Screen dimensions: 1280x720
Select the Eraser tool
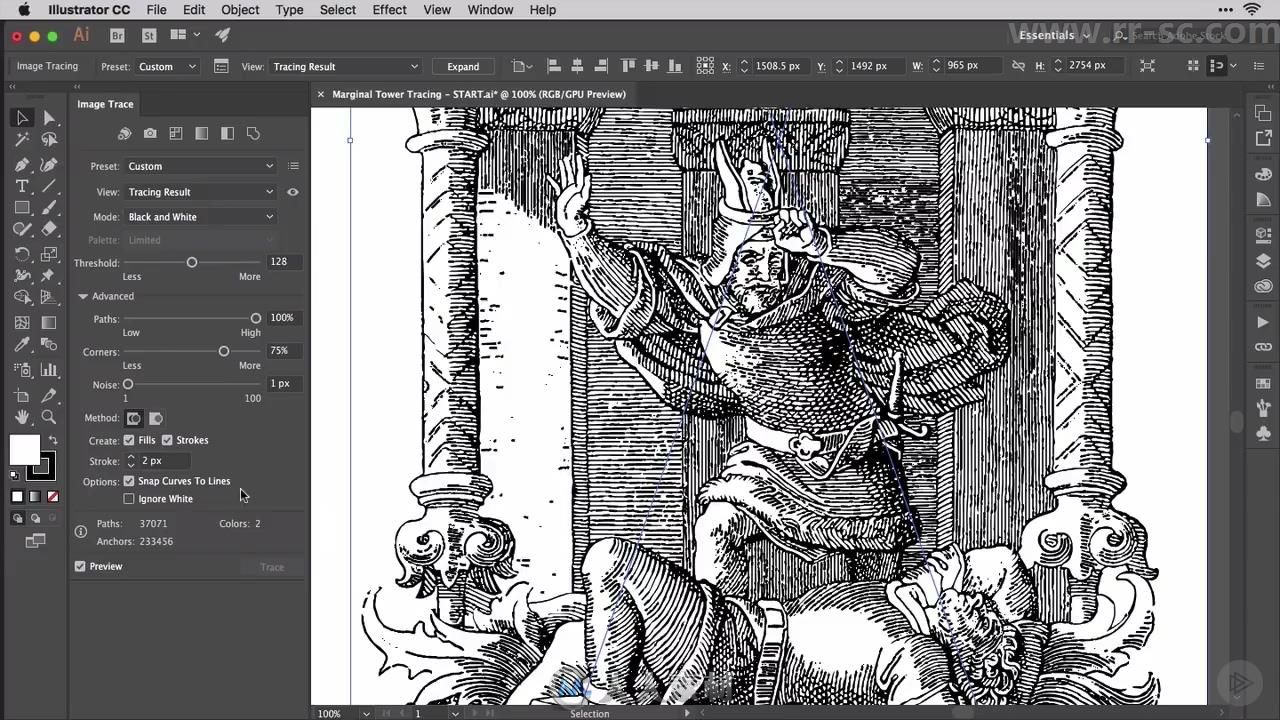point(49,230)
